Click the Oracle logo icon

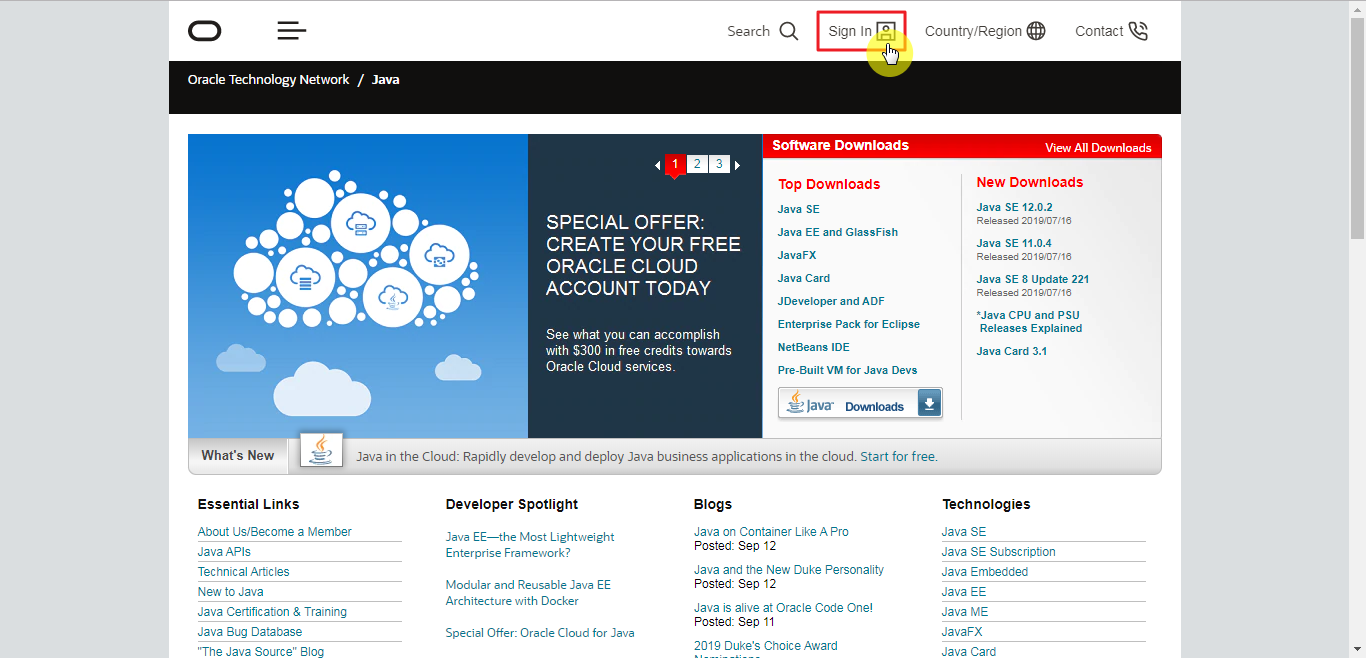tap(205, 31)
